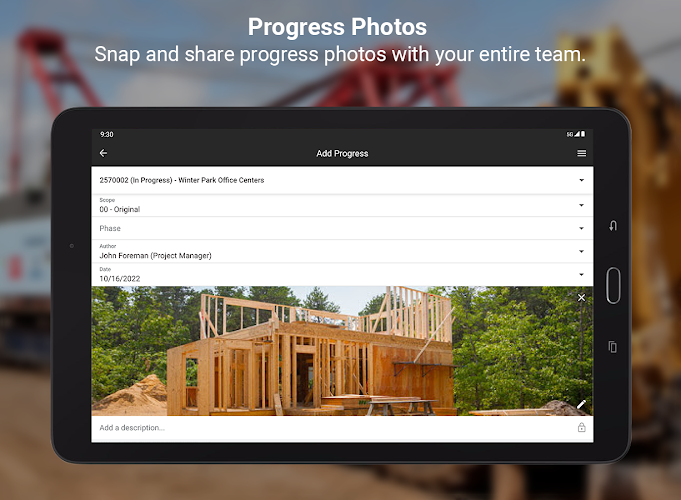Tap the 00 - Original scope value
This screenshot has width=681, height=500.
point(120,209)
